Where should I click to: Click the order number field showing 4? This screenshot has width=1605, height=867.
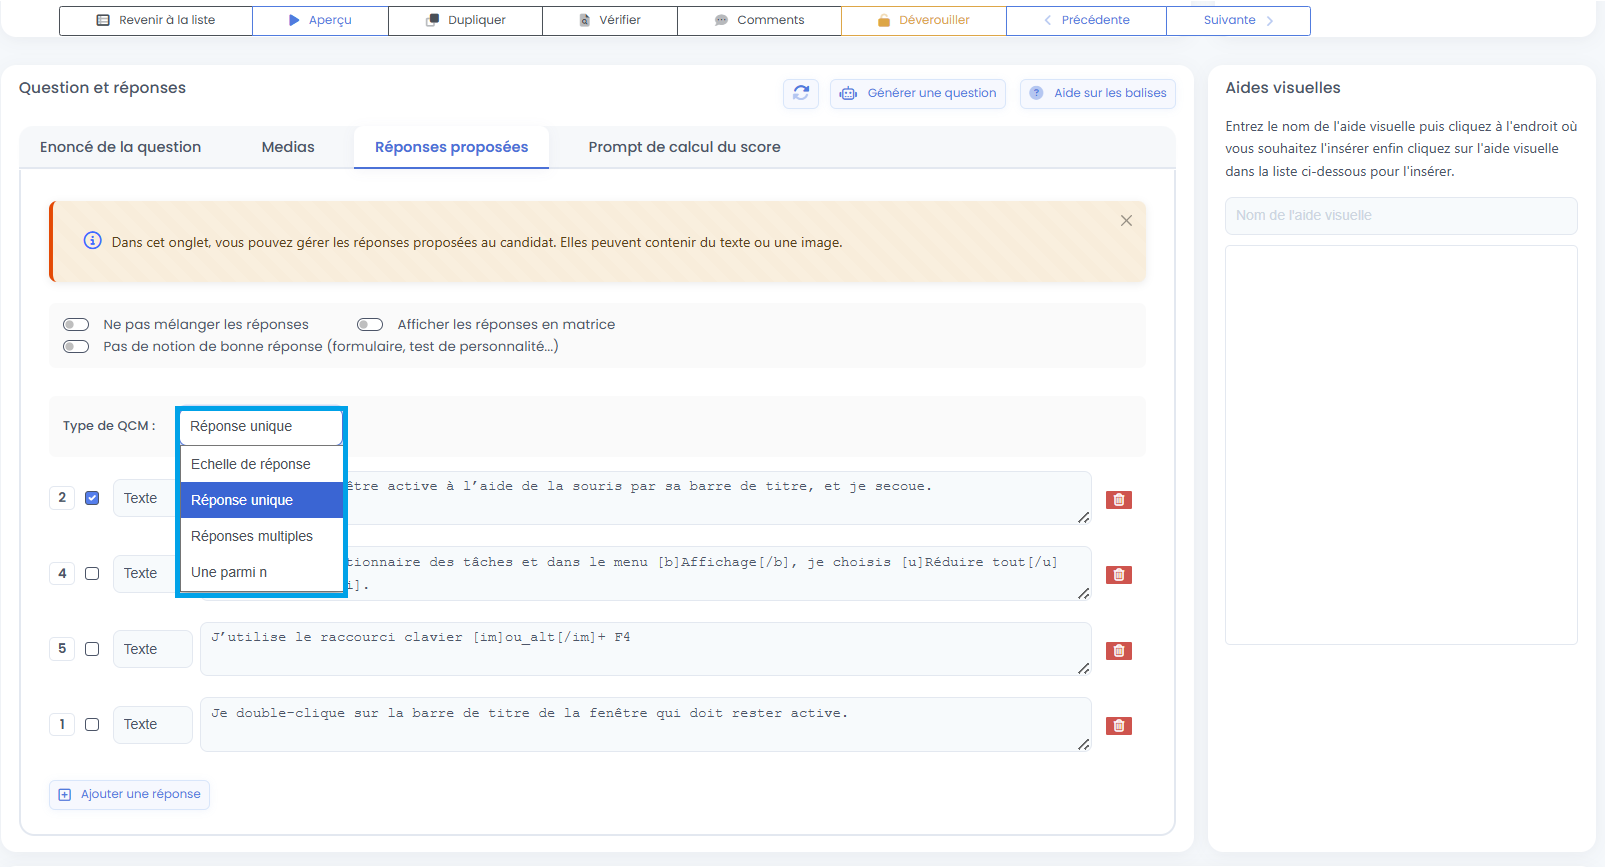point(62,573)
